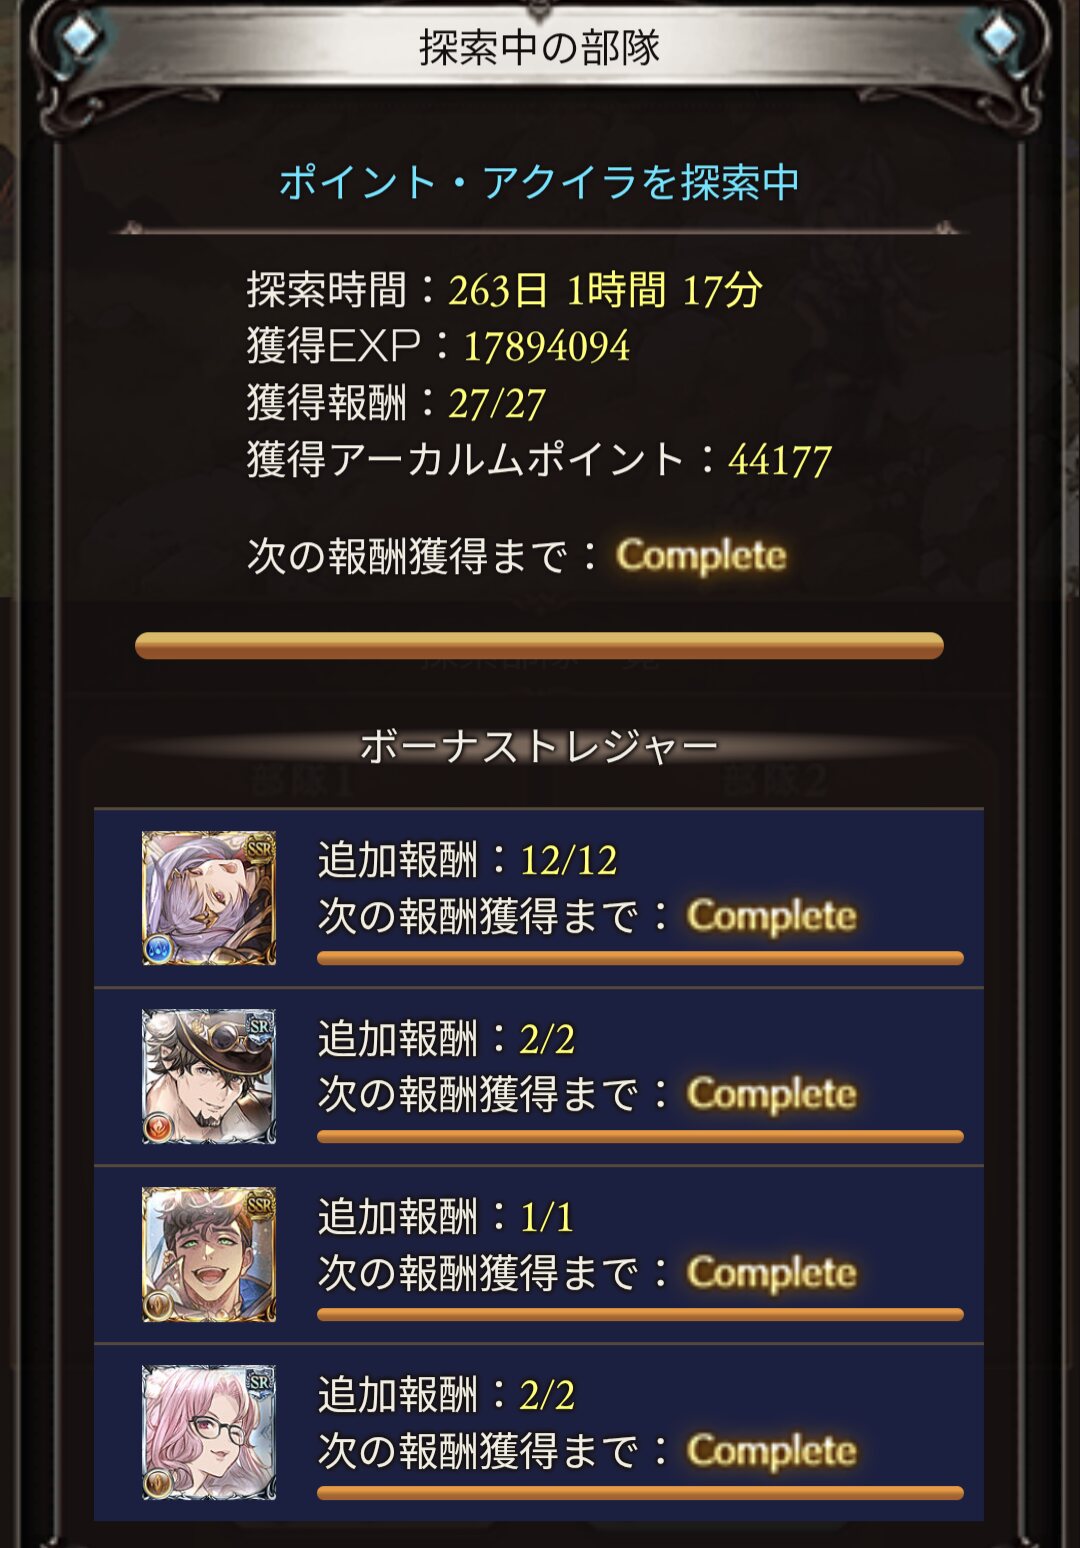Tap the water element icon on the first portrait
1080x1548 pixels.
pos(159,948)
